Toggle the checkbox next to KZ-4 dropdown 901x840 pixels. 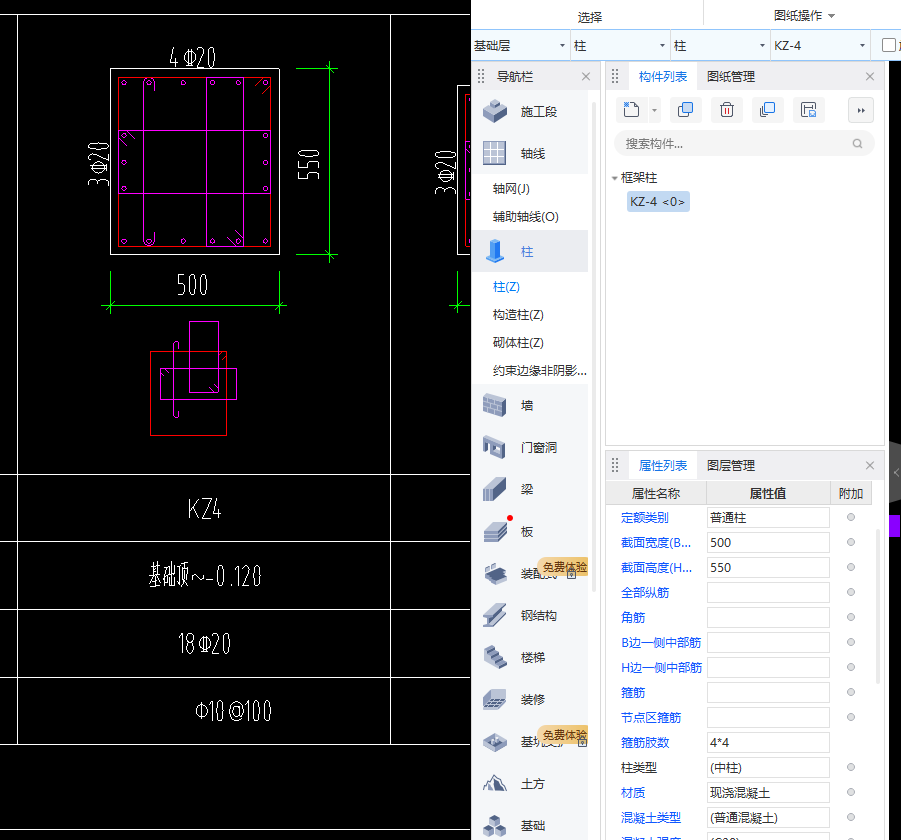pos(888,45)
